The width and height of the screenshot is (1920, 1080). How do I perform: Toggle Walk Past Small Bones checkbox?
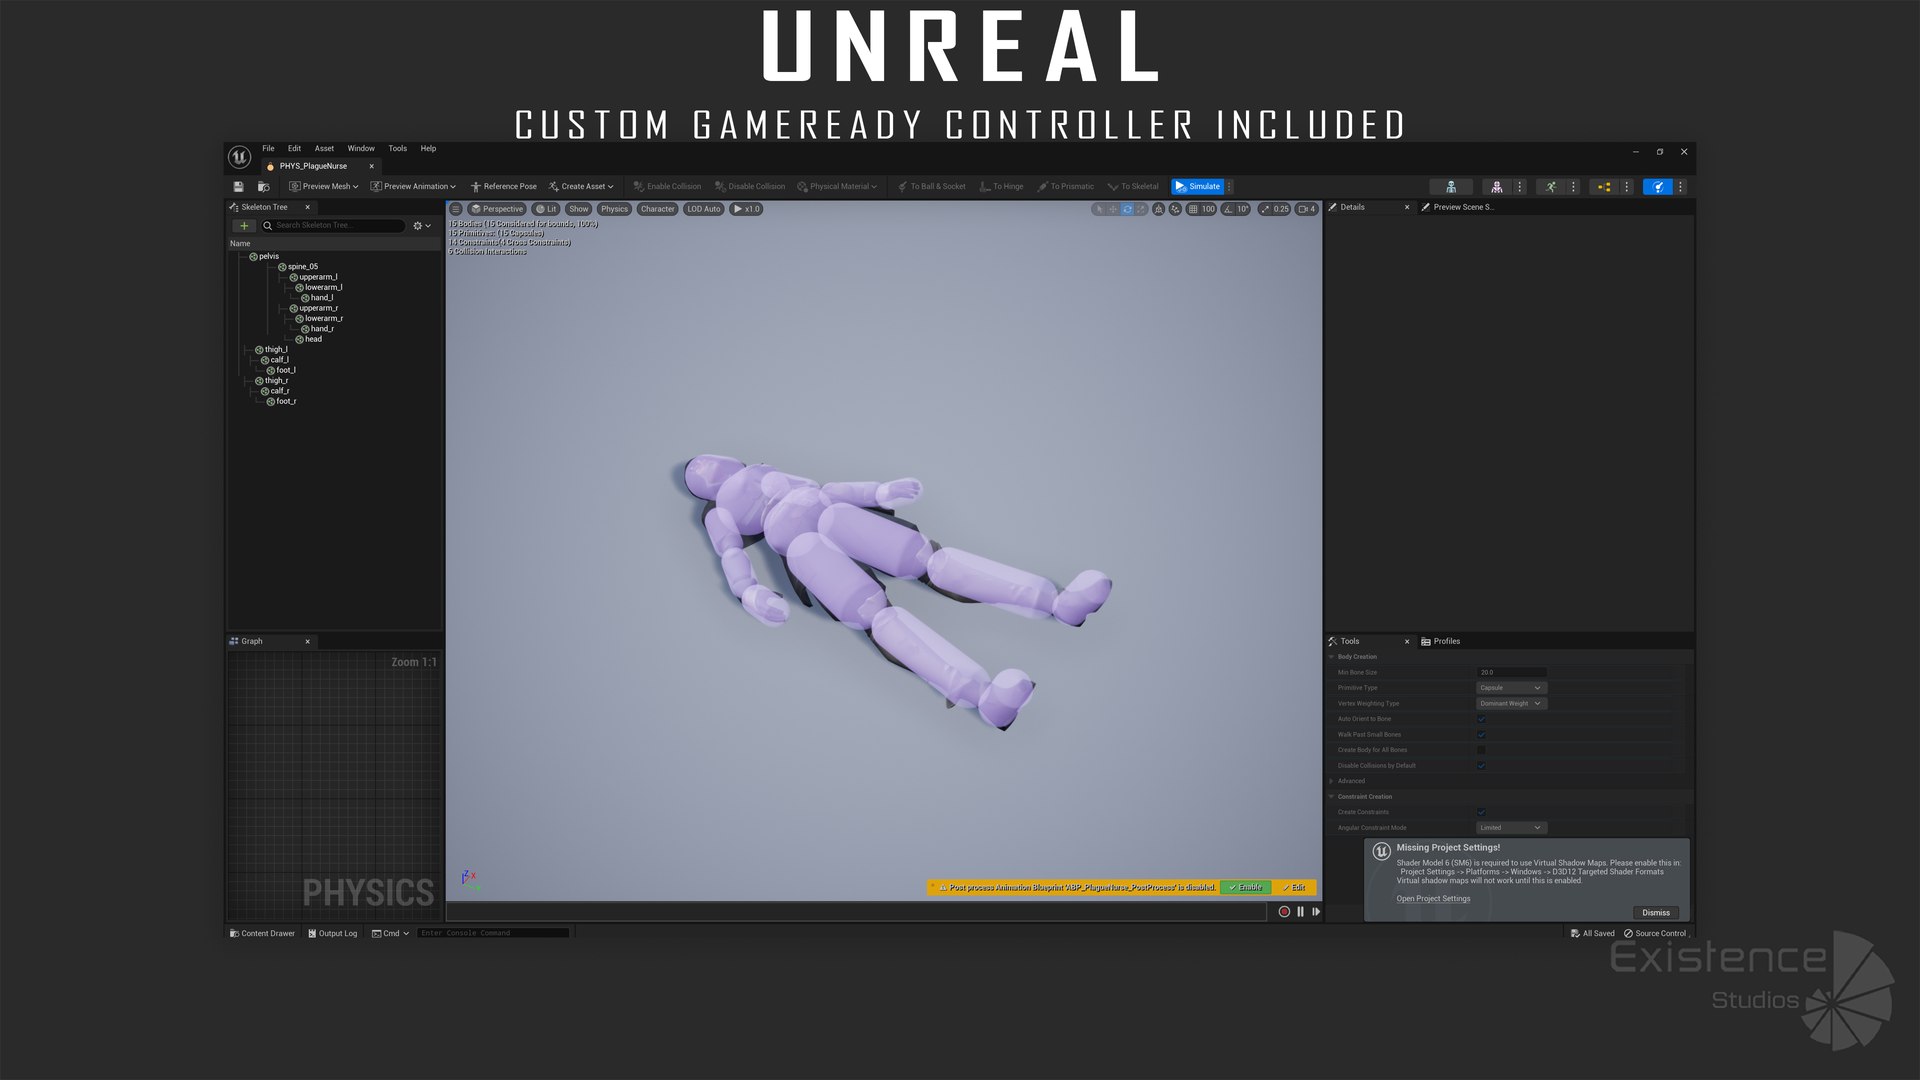(1481, 735)
